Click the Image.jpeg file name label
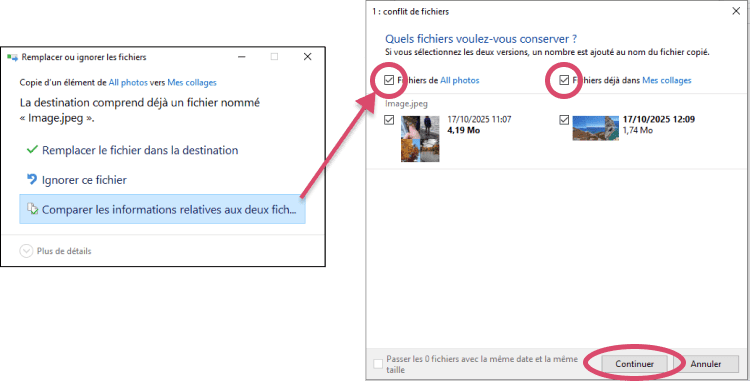This screenshot has height=381, width=750. pos(406,103)
